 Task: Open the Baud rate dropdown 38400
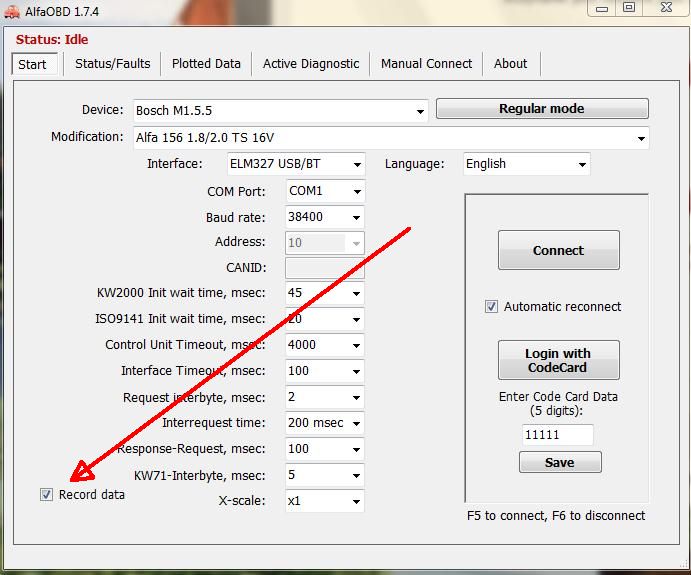325,217
